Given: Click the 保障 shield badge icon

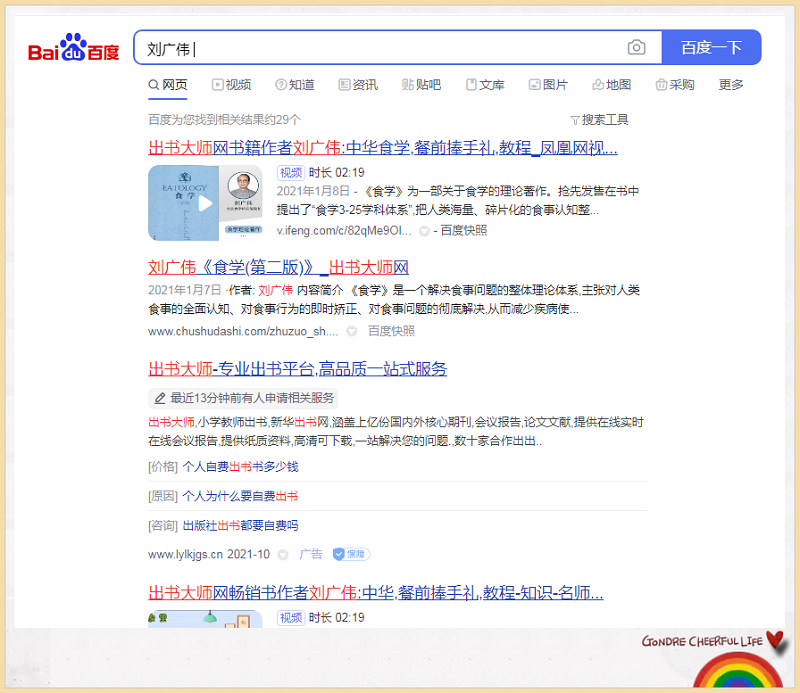Looking at the screenshot, I should coord(351,554).
